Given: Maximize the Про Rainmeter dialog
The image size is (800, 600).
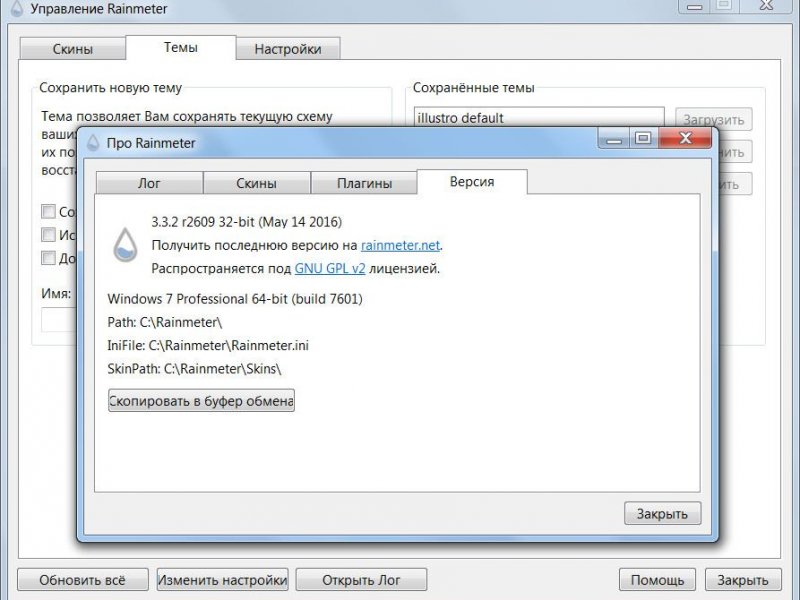Looking at the screenshot, I should point(644,138).
